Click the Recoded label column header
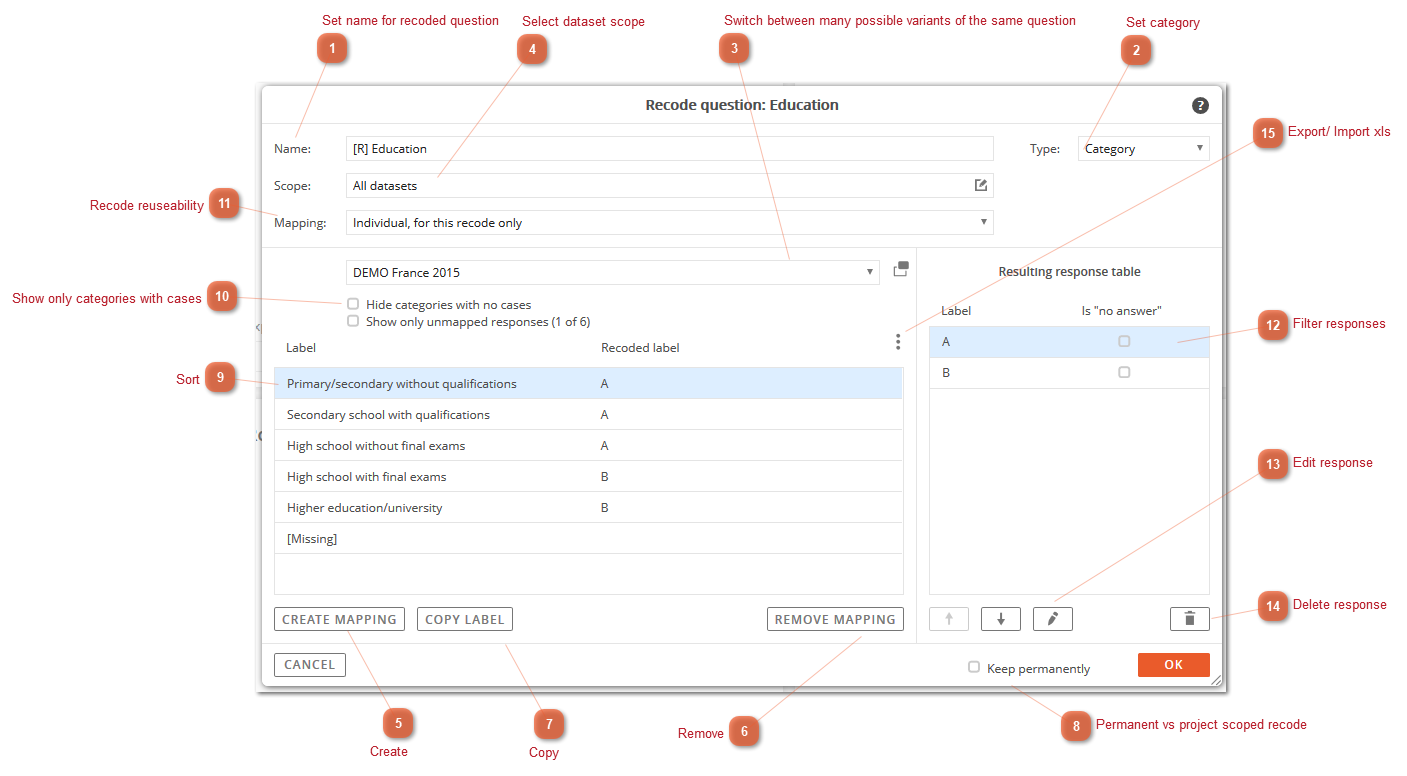This screenshot has height=776, width=1407. pos(640,348)
